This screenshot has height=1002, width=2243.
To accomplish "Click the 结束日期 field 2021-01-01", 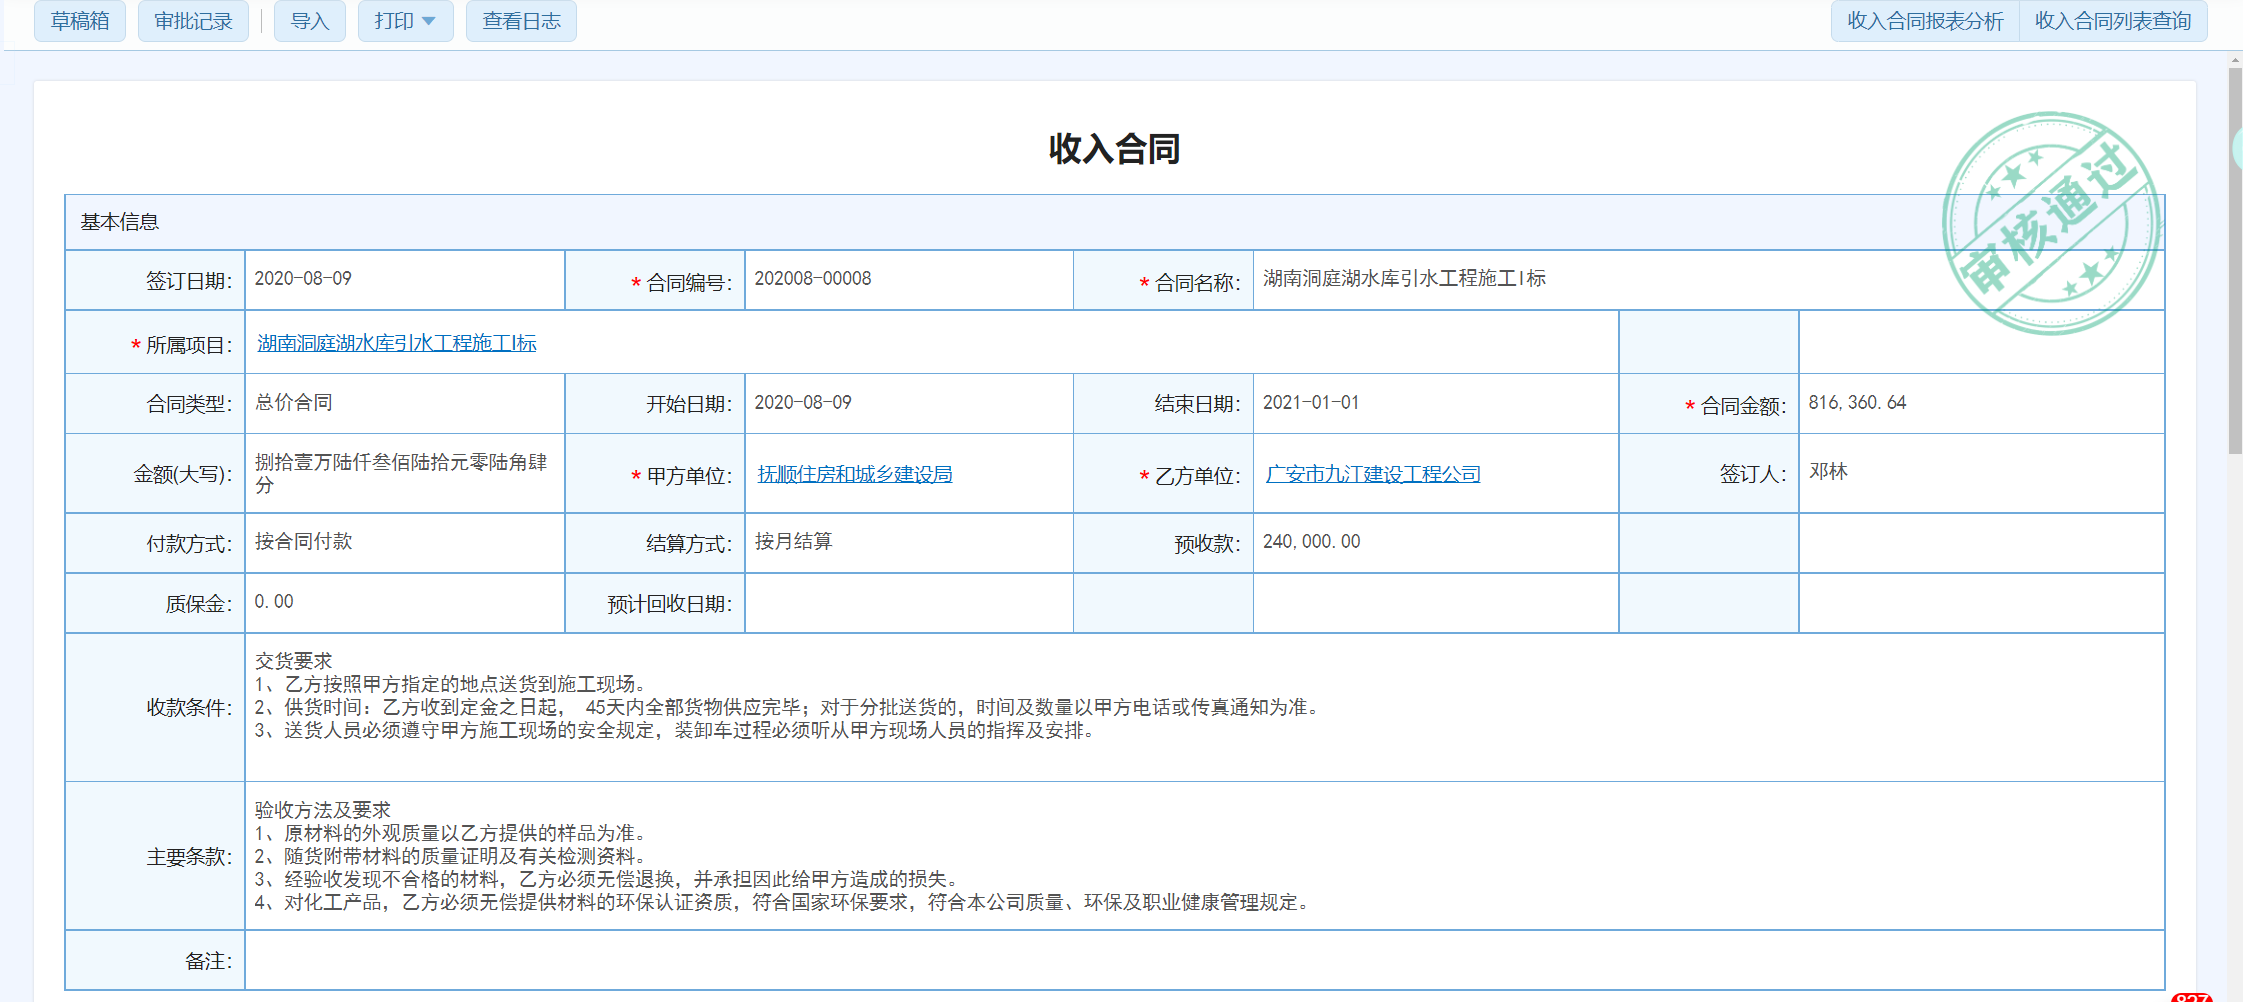I will 1311,403.
